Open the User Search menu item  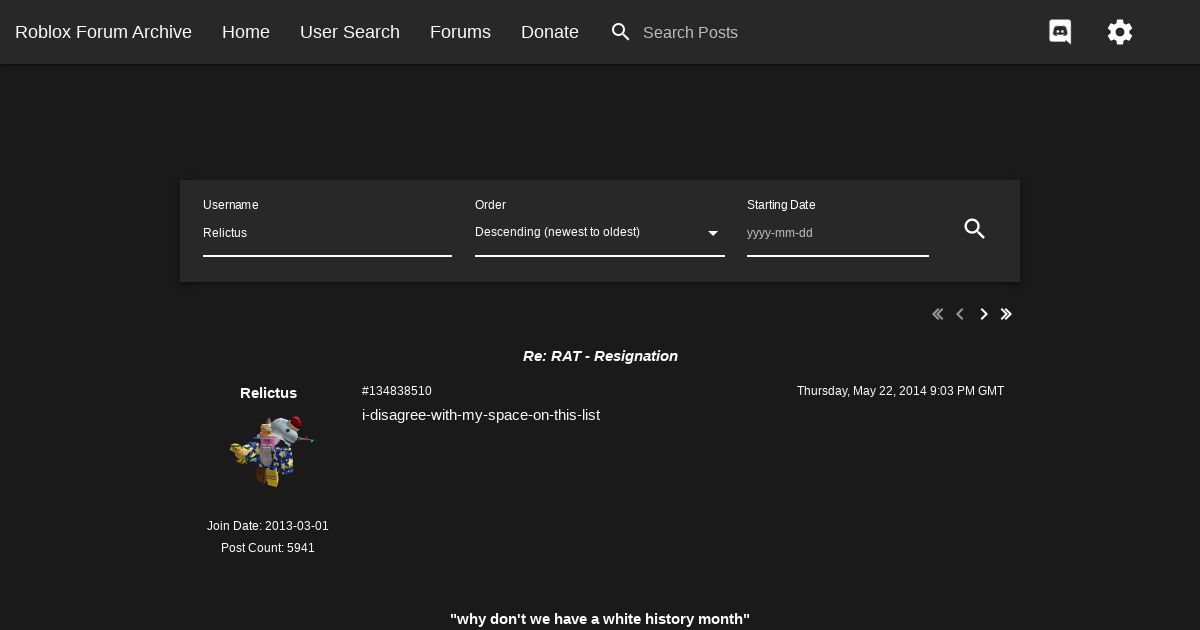[350, 32]
